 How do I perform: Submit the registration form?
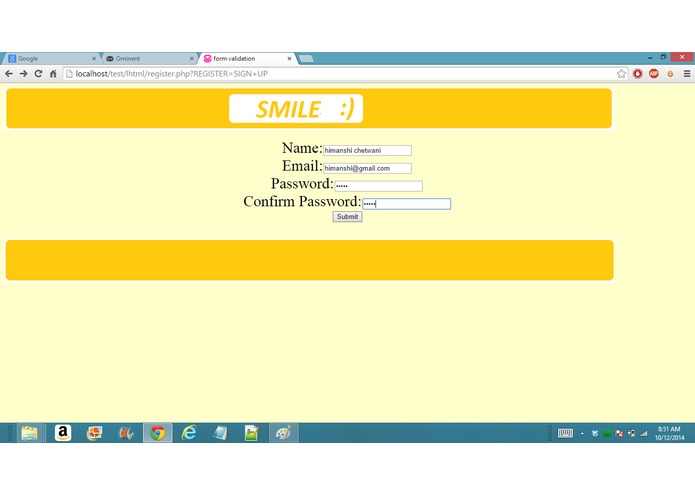348,217
